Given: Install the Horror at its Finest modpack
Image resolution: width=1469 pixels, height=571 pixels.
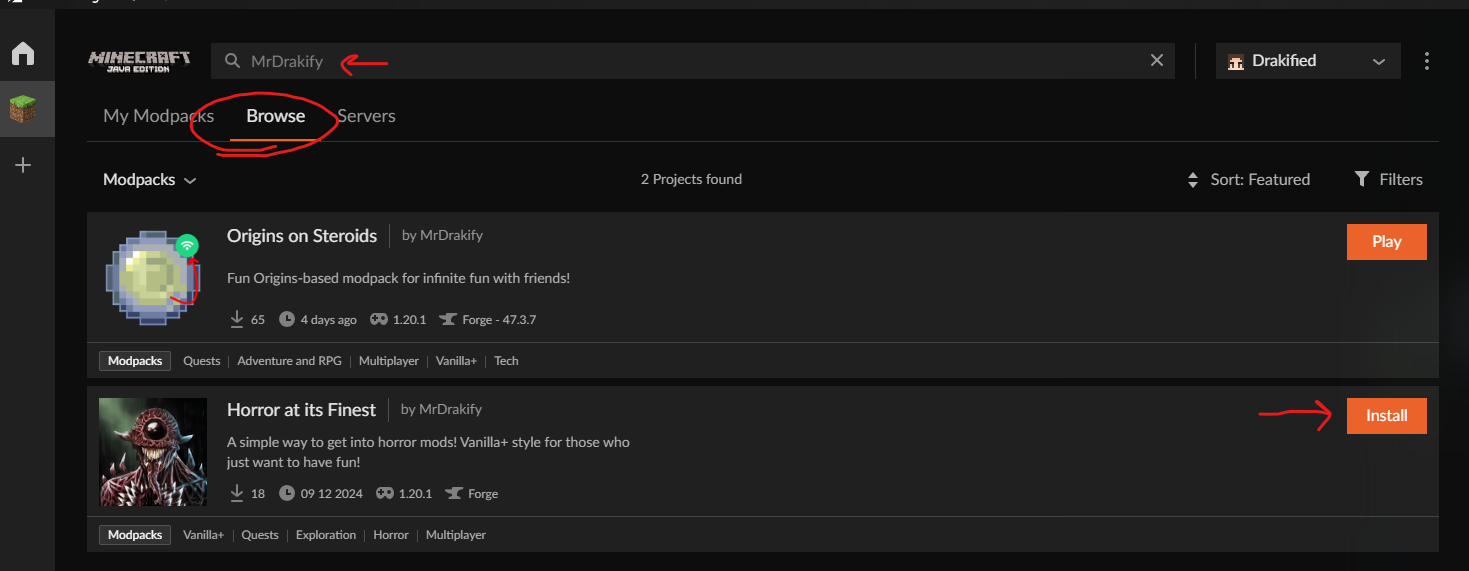Looking at the screenshot, I should [x=1386, y=416].
